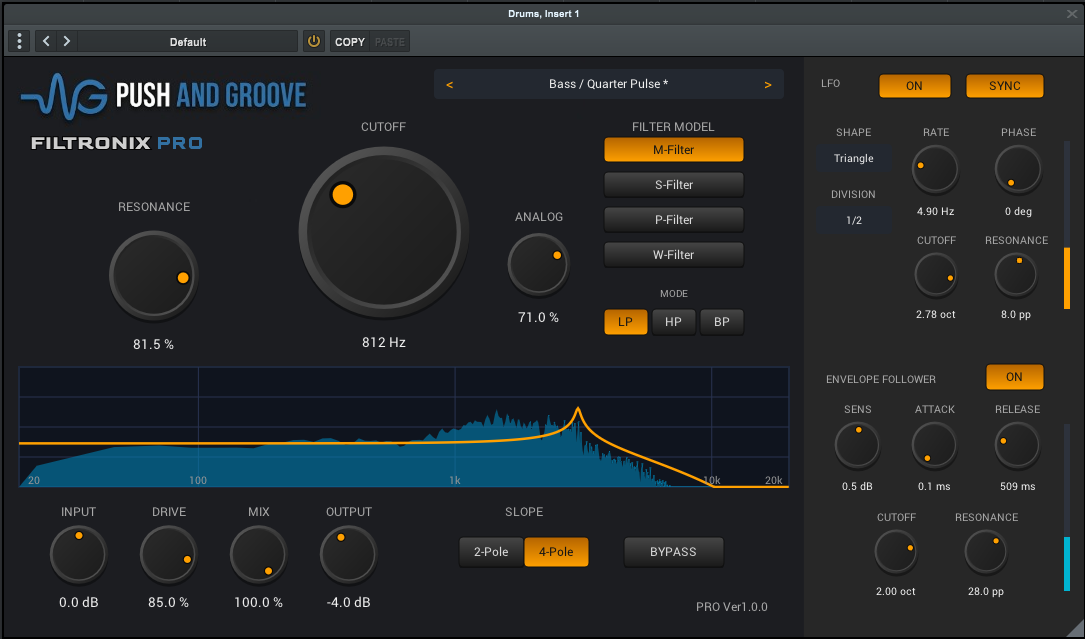This screenshot has width=1085, height=639.
Task: Click the LFO PHASE knob
Action: point(1018,170)
